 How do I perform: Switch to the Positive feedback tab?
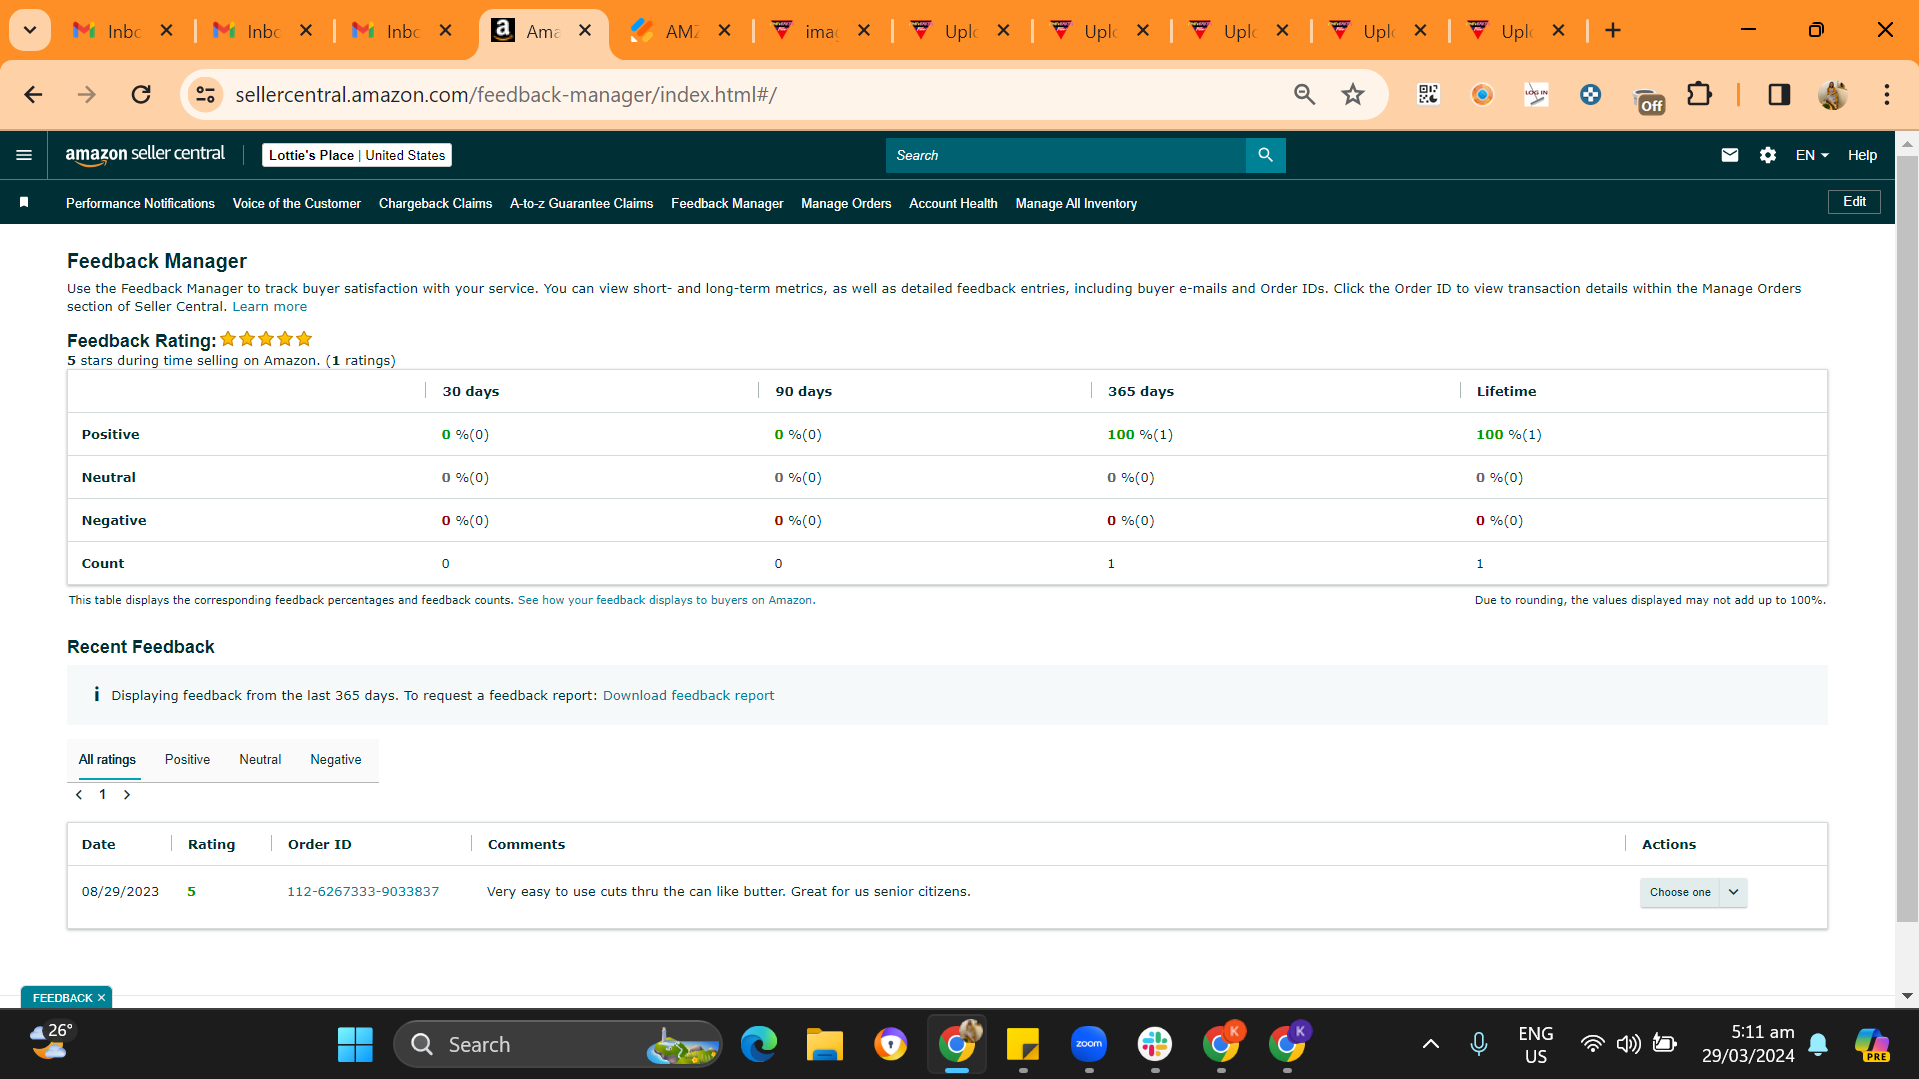[187, 760]
